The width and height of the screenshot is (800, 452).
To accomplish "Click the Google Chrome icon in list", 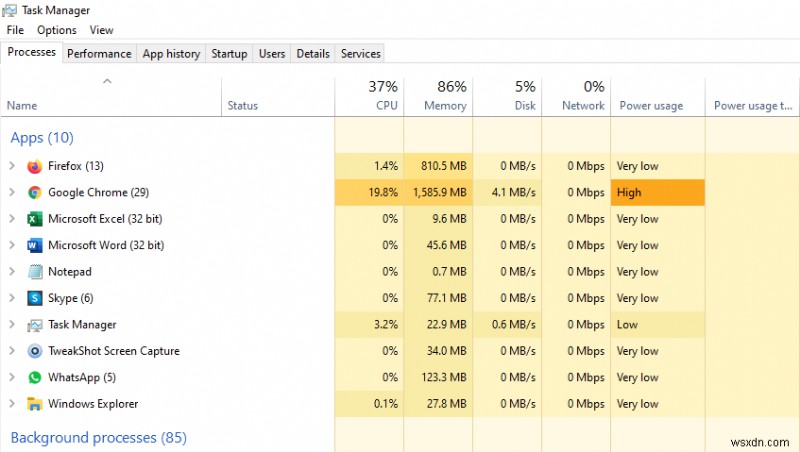I will click(35, 192).
